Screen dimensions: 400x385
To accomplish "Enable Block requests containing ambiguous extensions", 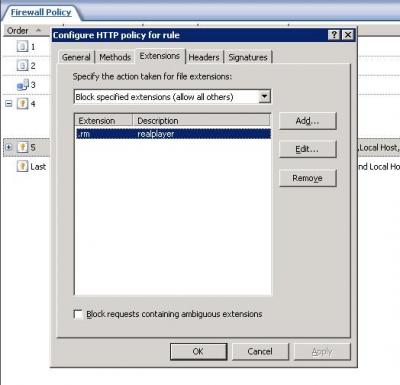I will [78, 314].
